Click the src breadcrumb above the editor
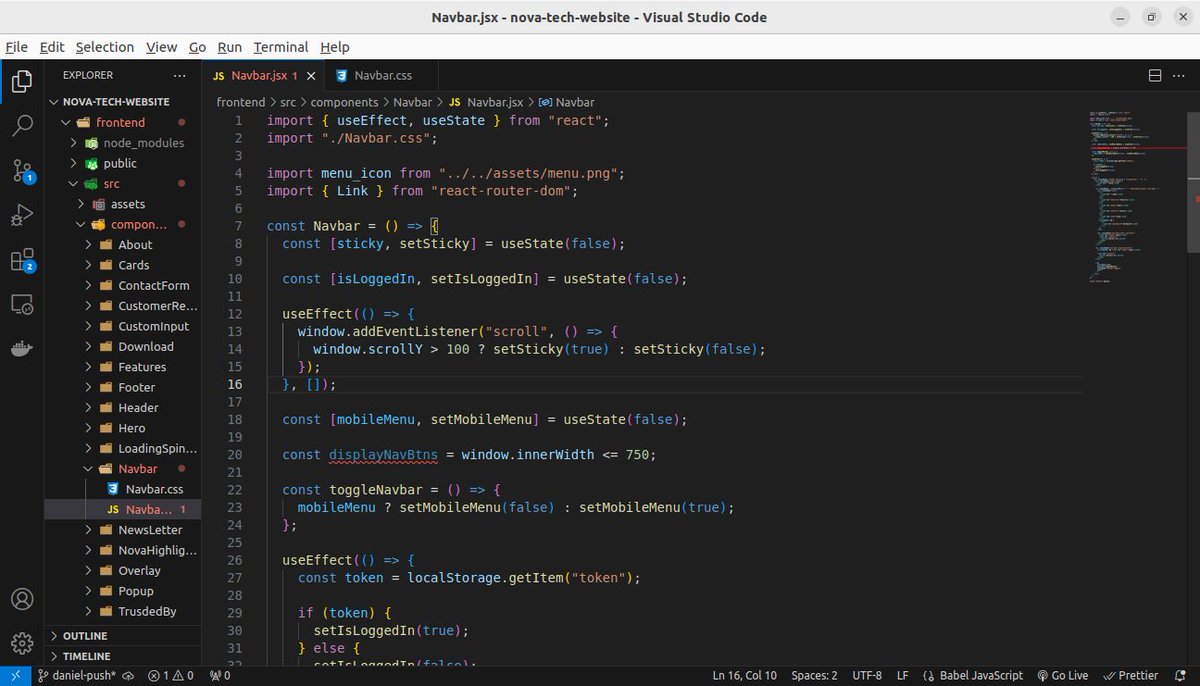The height and width of the screenshot is (686, 1200). 288,102
